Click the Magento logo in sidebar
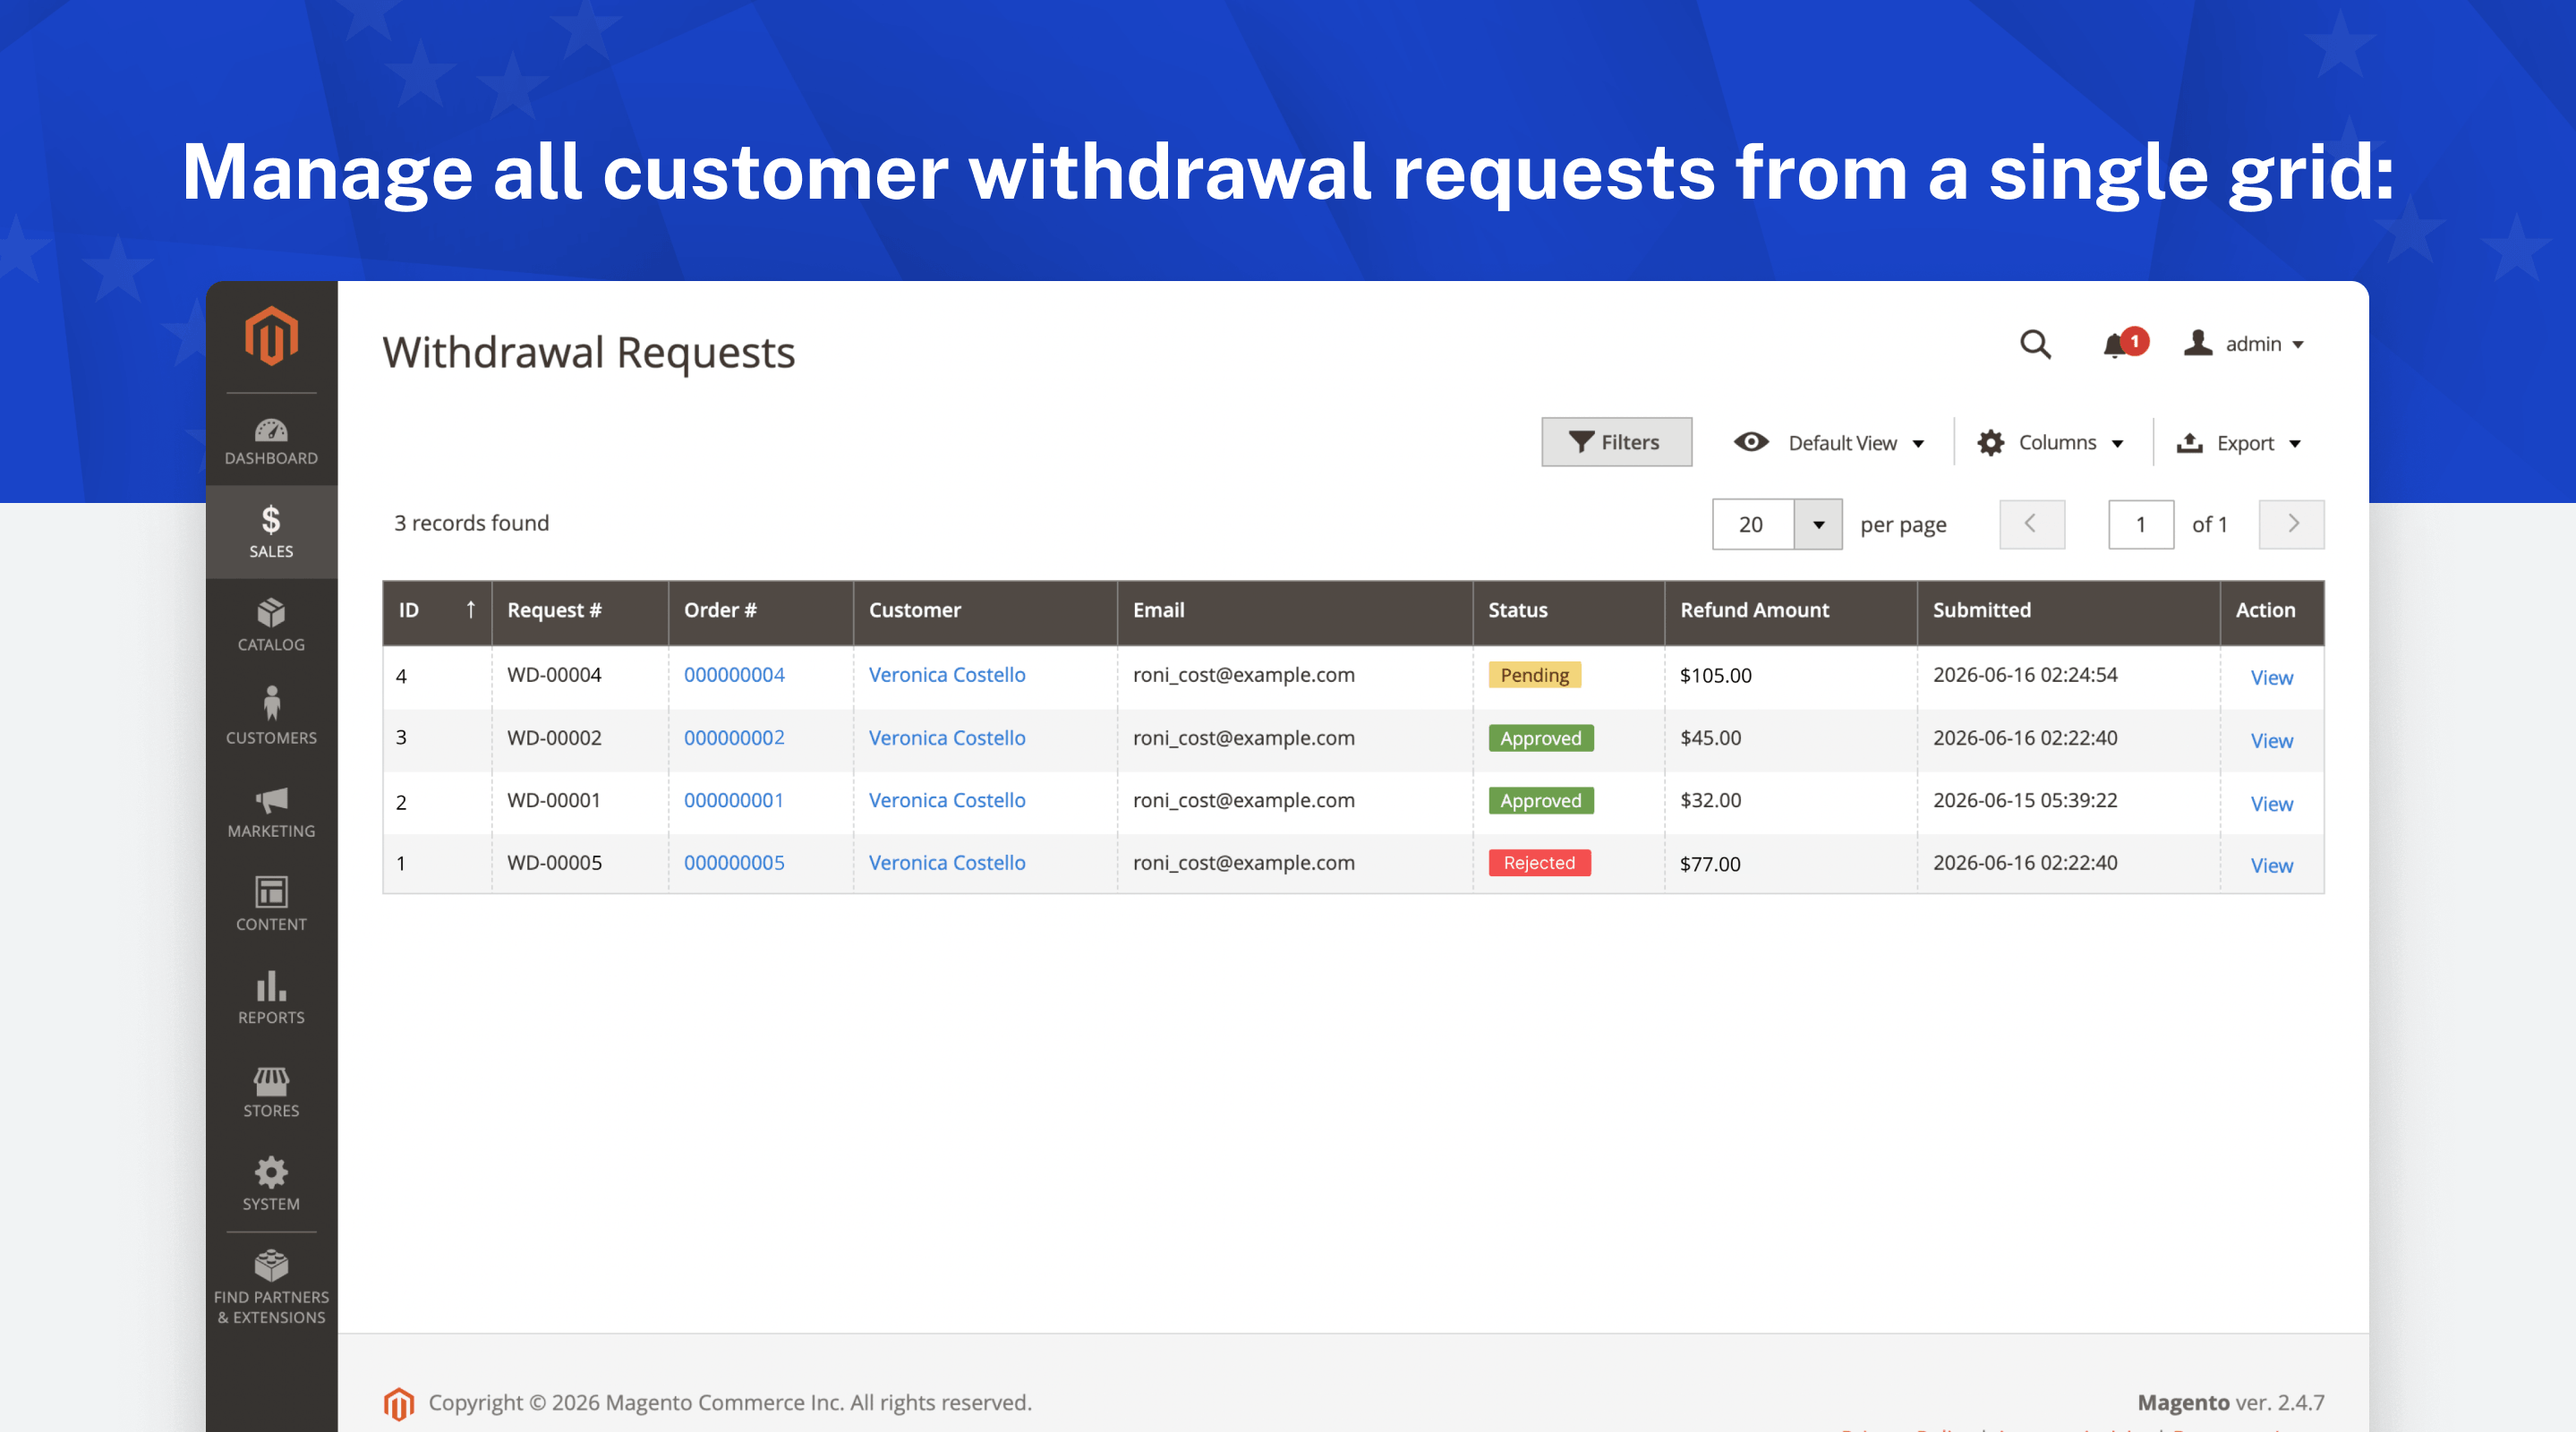 [x=271, y=336]
